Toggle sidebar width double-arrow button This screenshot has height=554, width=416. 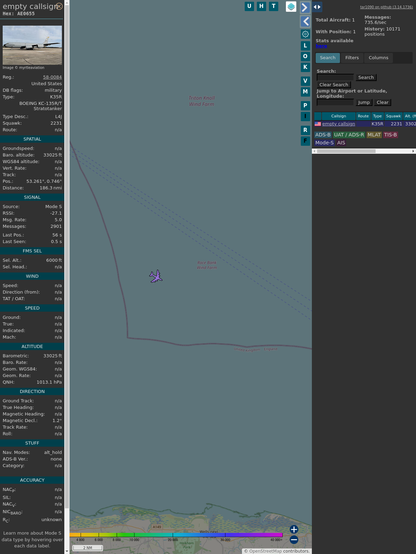tap(317, 7)
